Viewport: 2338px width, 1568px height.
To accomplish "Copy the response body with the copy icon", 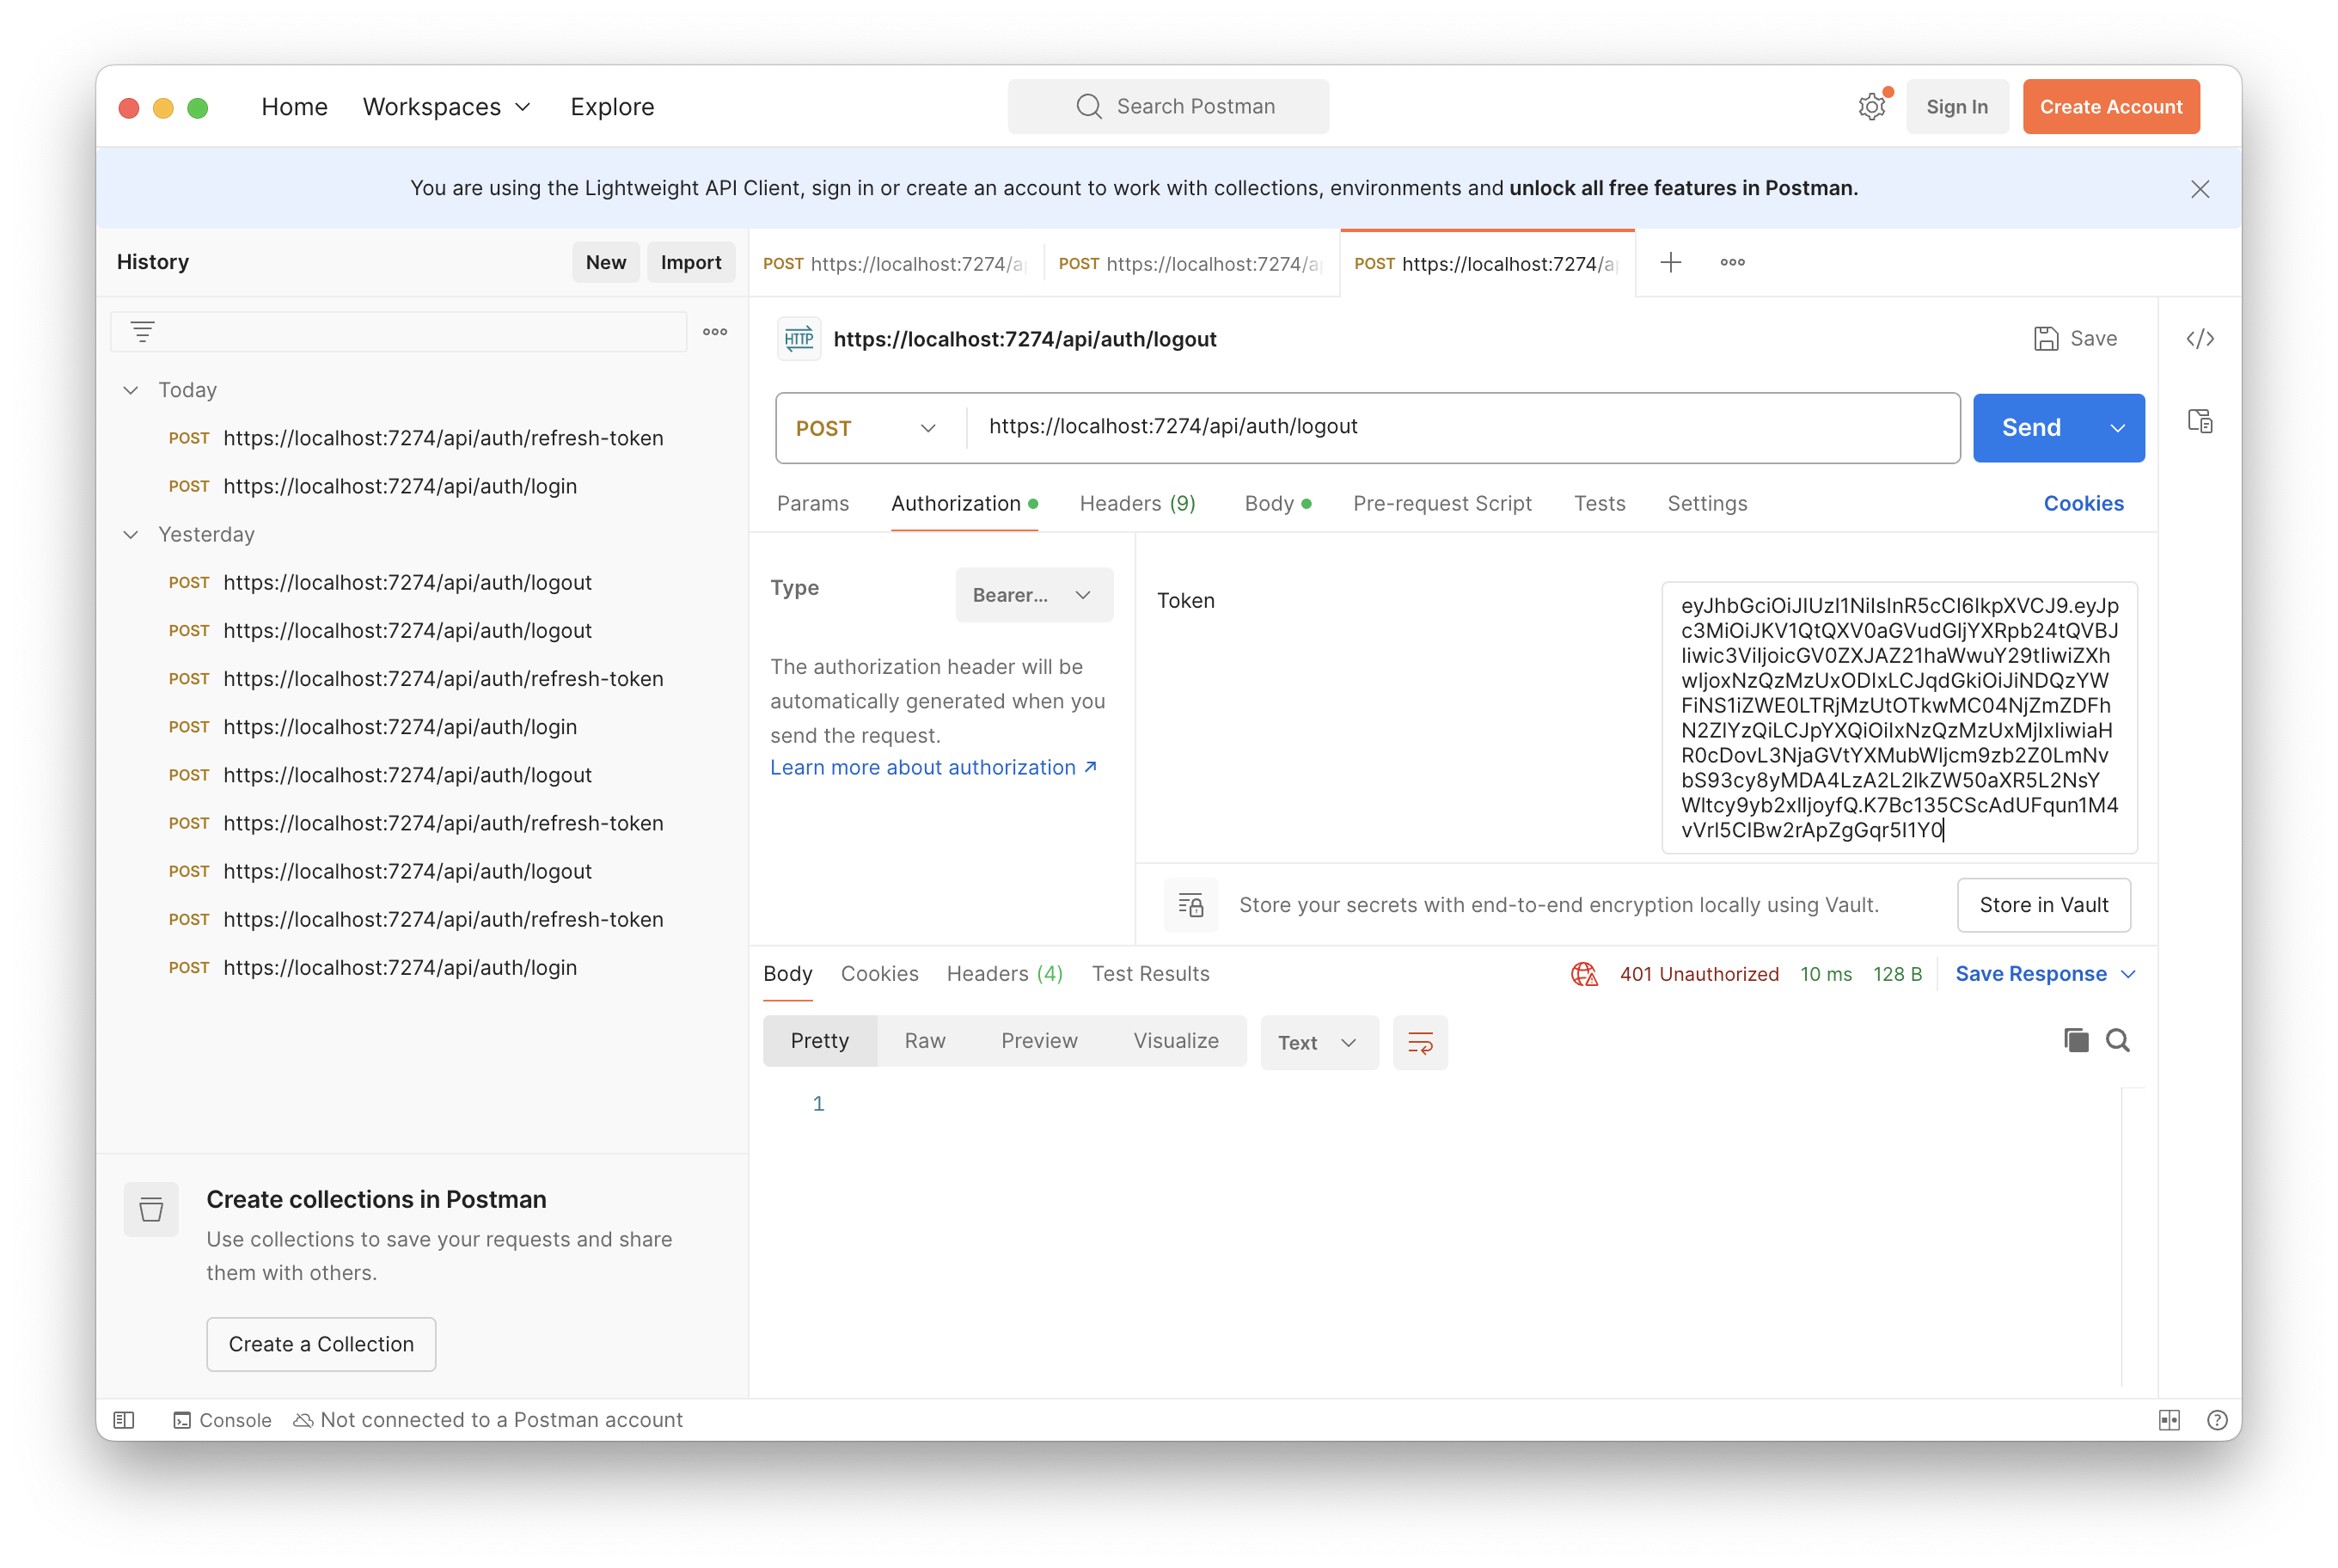I will point(2075,1040).
